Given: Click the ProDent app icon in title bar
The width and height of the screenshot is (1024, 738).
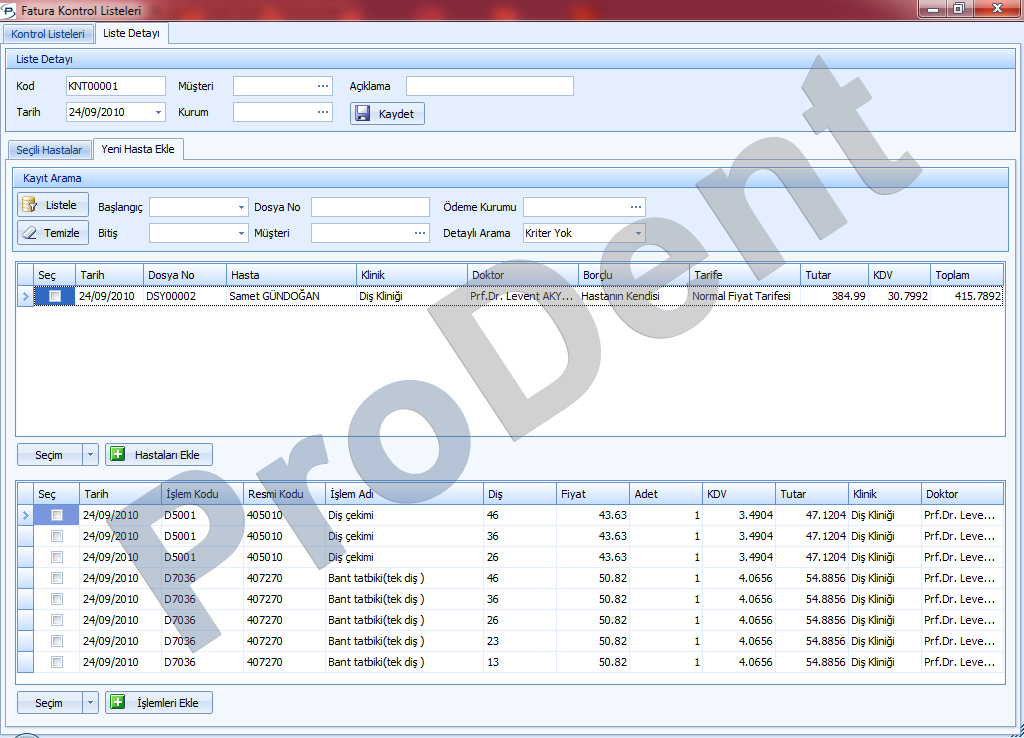Looking at the screenshot, I should [11, 11].
